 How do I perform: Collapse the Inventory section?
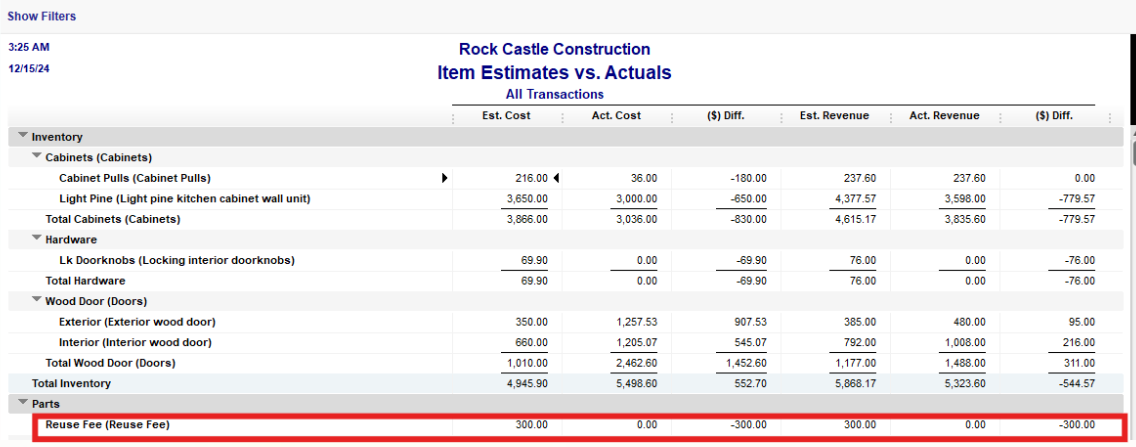pyautogui.click(x=22, y=137)
